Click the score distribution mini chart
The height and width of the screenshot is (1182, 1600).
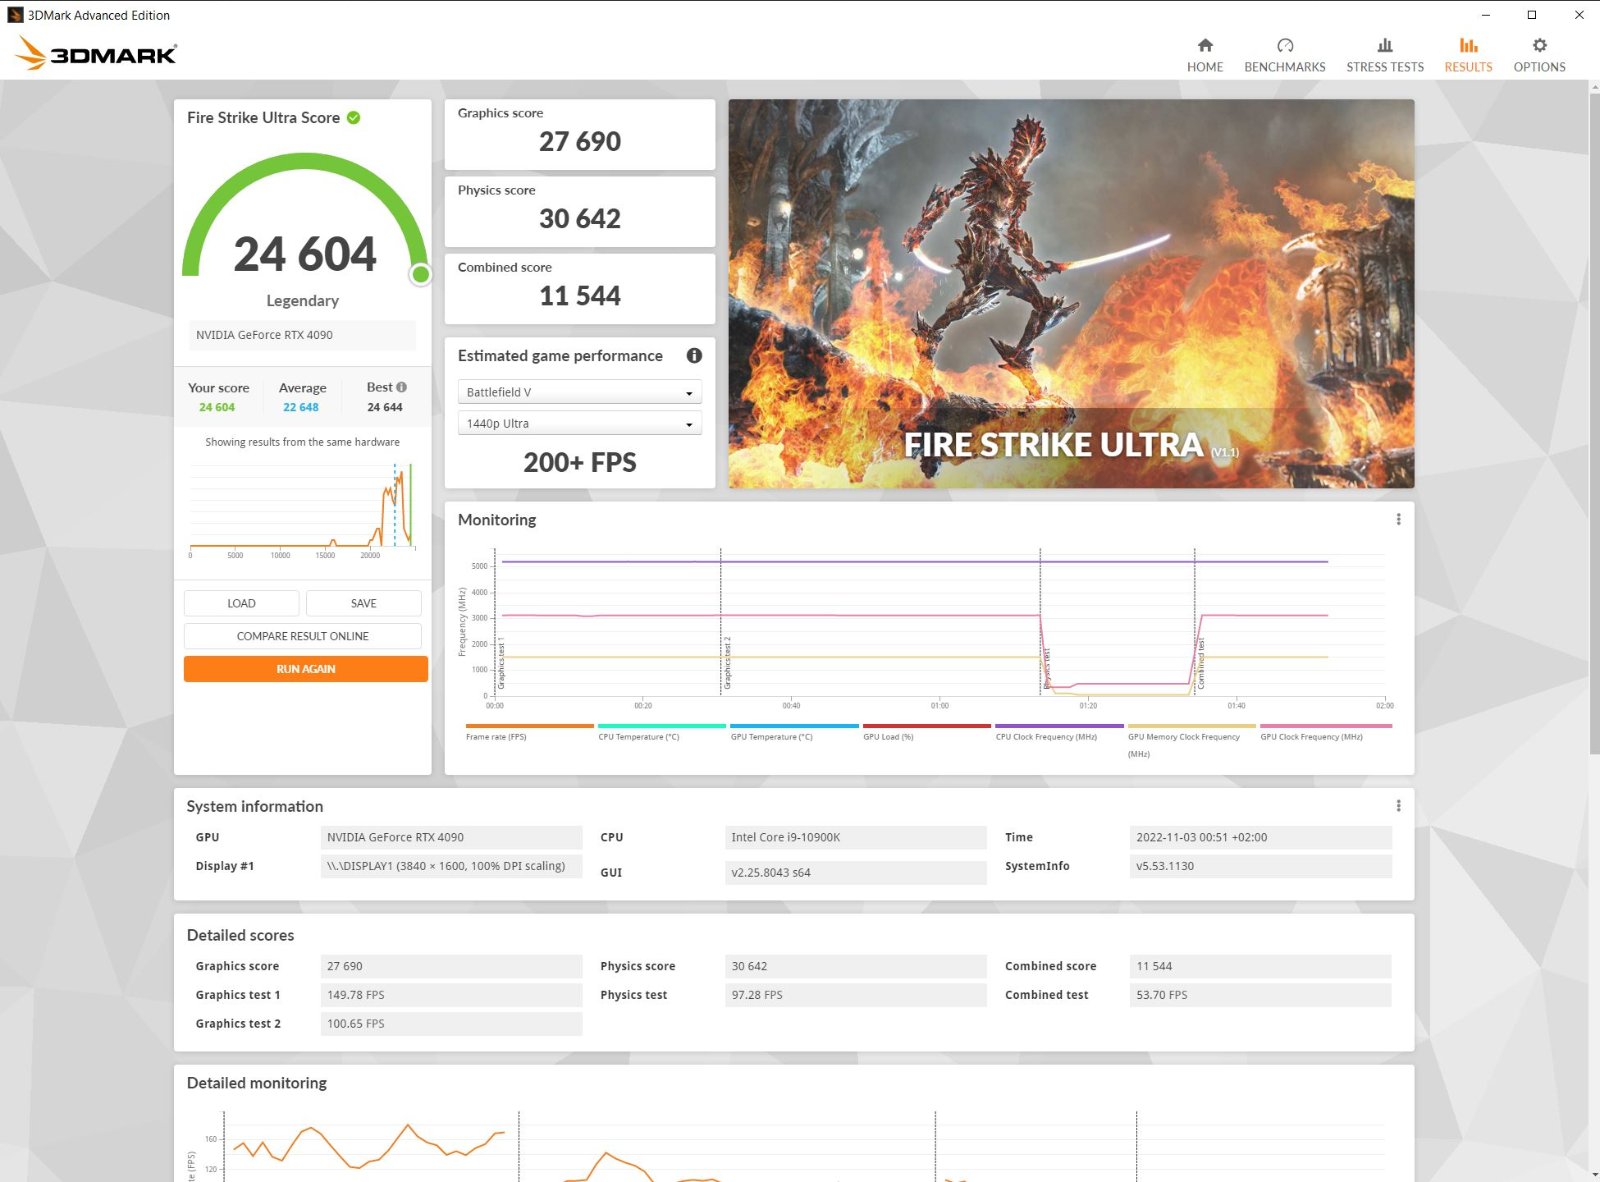(x=302, y=508)
